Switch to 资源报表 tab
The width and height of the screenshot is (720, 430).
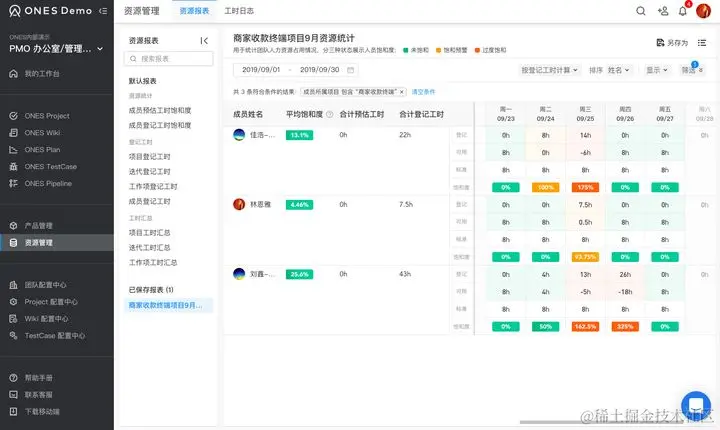tap(194, 11)
